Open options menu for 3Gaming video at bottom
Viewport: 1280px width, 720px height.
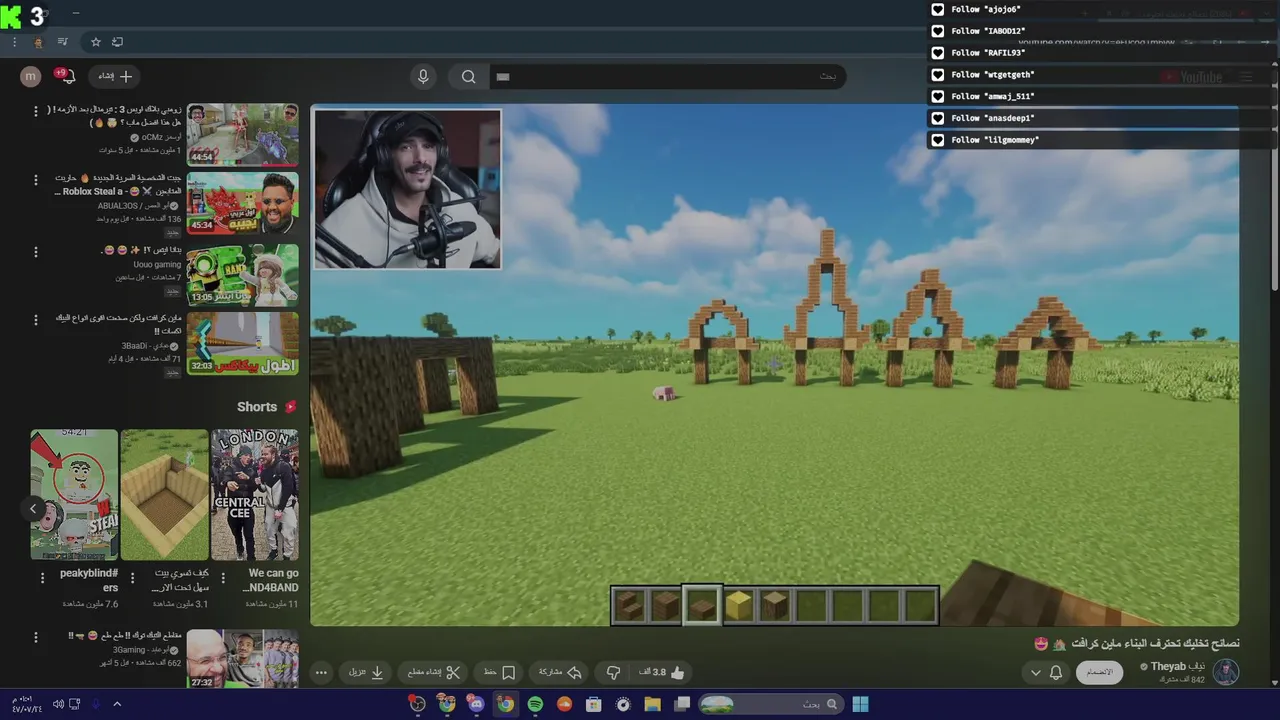point(36,637)
